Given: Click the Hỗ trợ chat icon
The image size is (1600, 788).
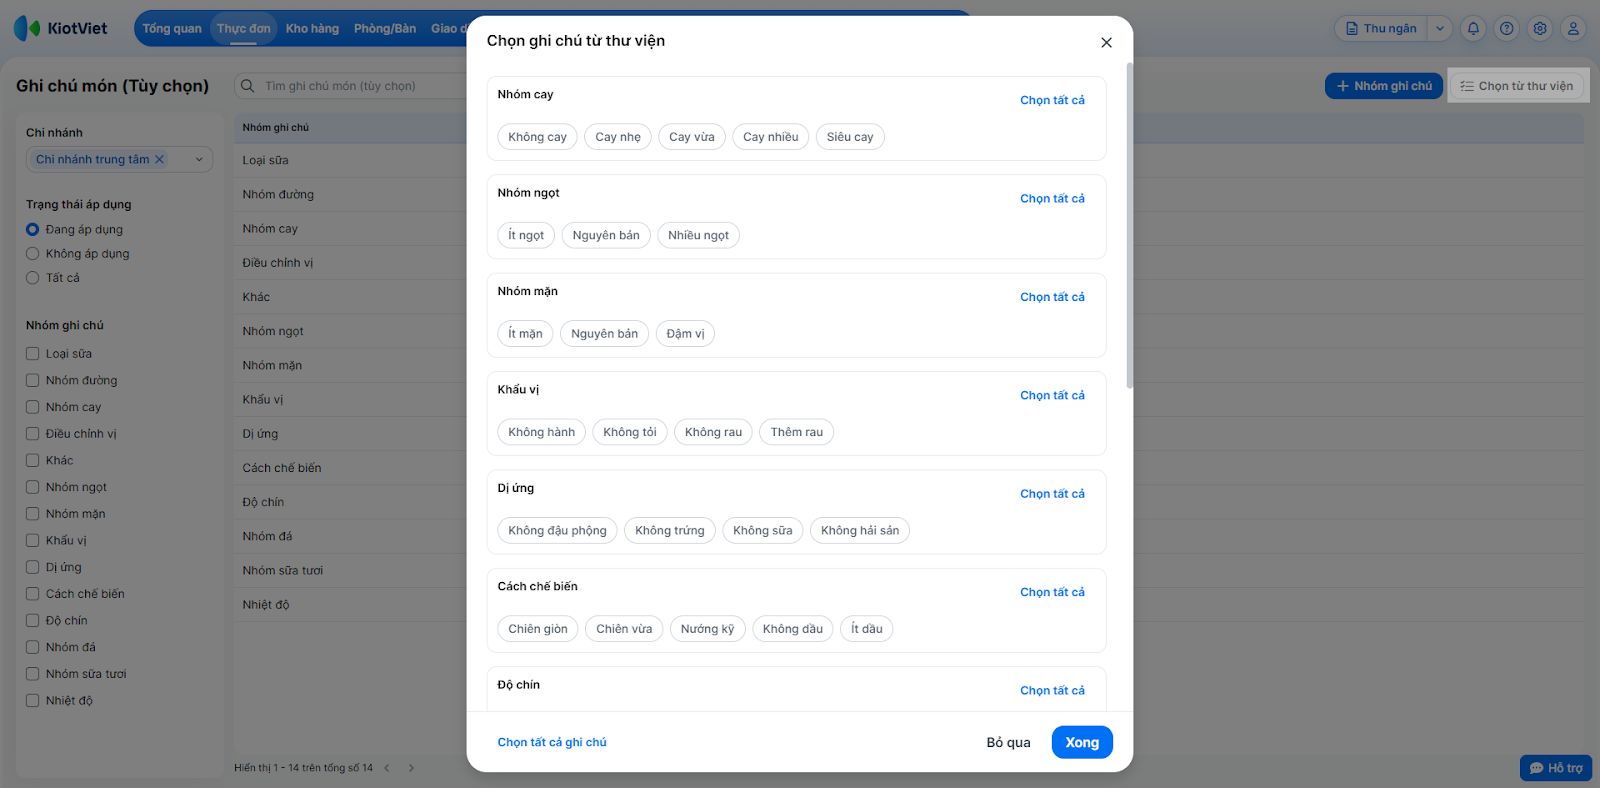Looking at the screenshot, I should point(1556,768).
